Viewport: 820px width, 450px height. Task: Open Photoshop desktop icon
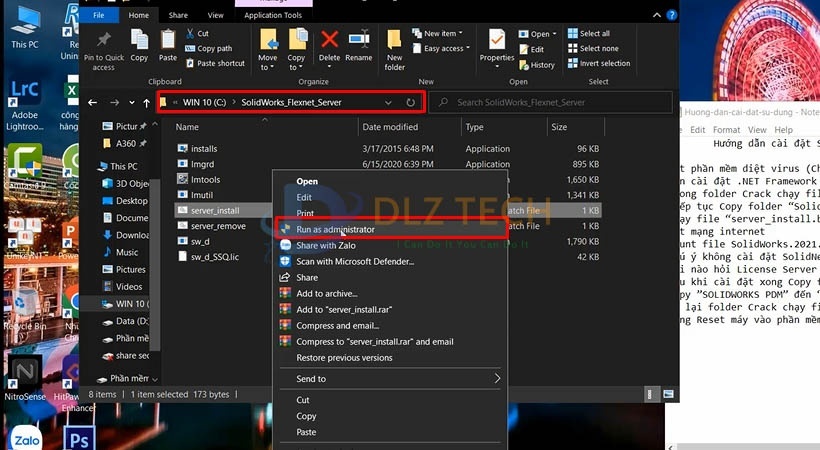(79, 440)
